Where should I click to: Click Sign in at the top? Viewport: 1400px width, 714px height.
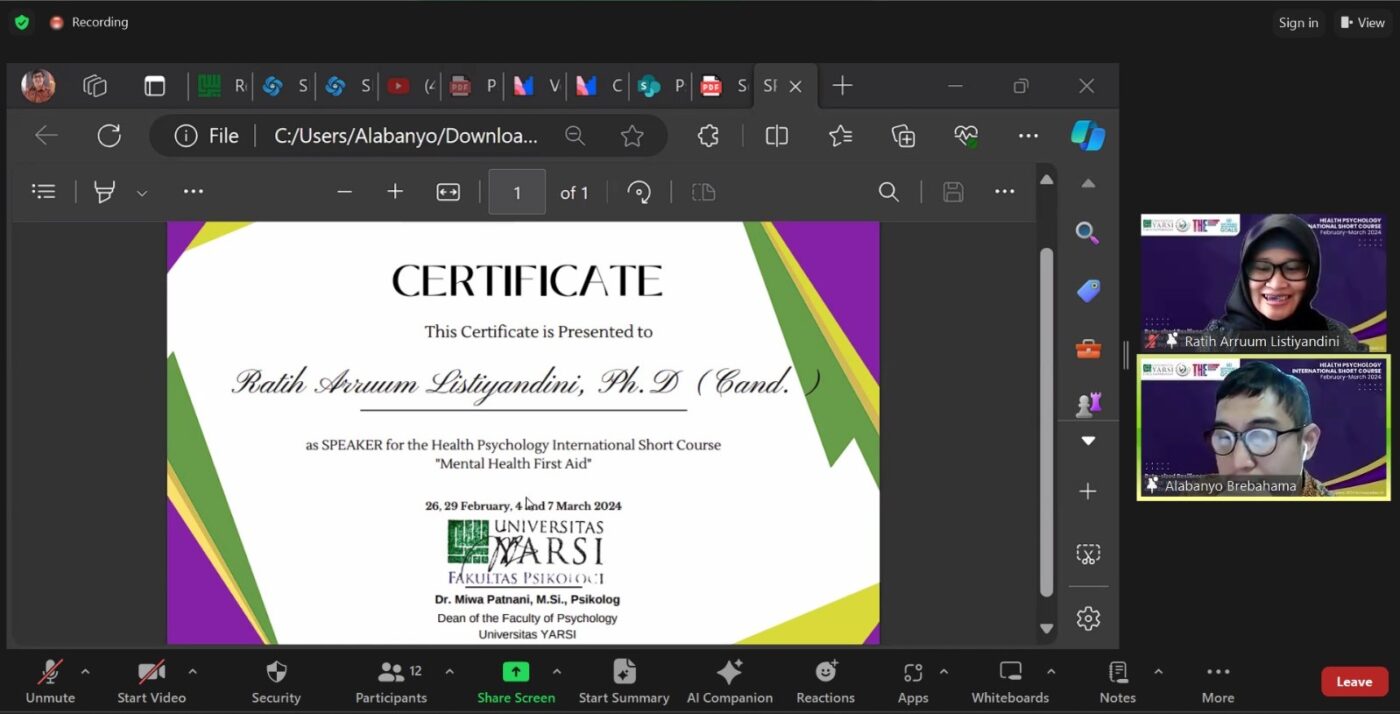click(x=1298, y=22)
